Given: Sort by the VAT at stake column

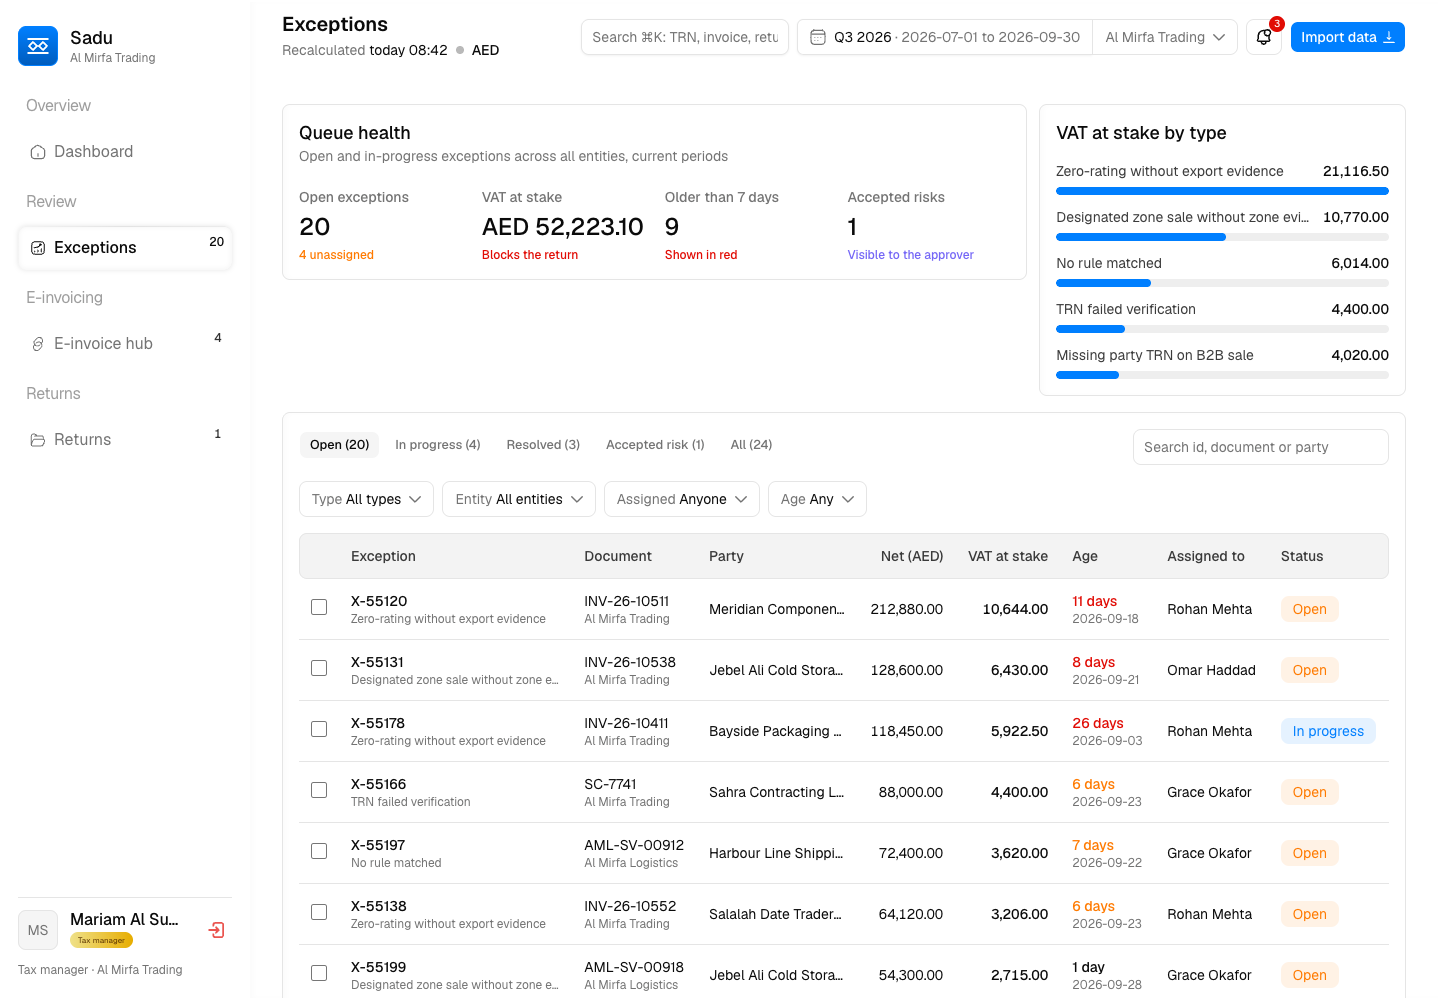Looking at the screenshot, I should (x=1007, y=556).
